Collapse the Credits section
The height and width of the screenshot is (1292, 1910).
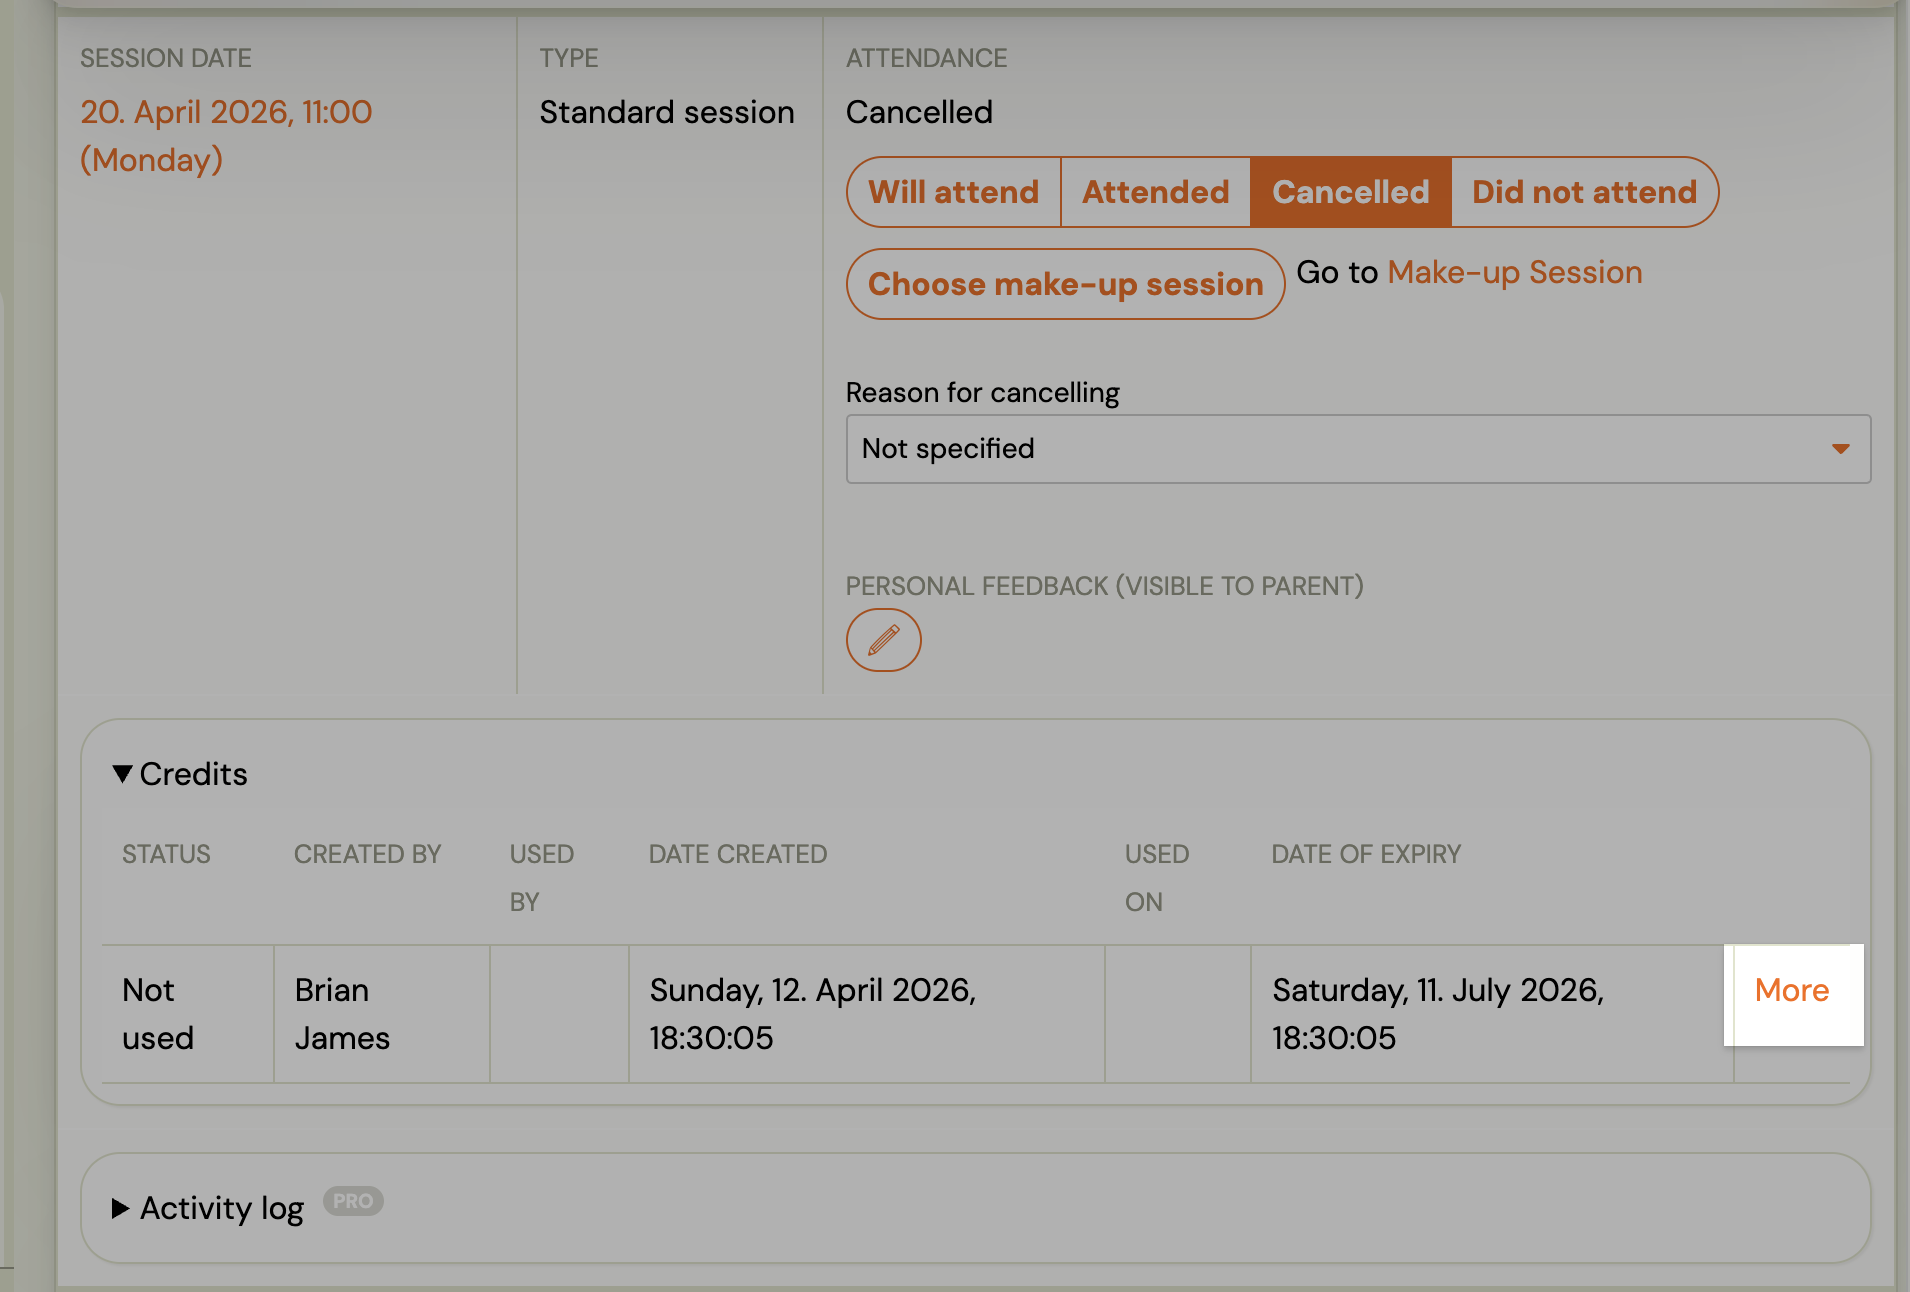click(180, 773)
